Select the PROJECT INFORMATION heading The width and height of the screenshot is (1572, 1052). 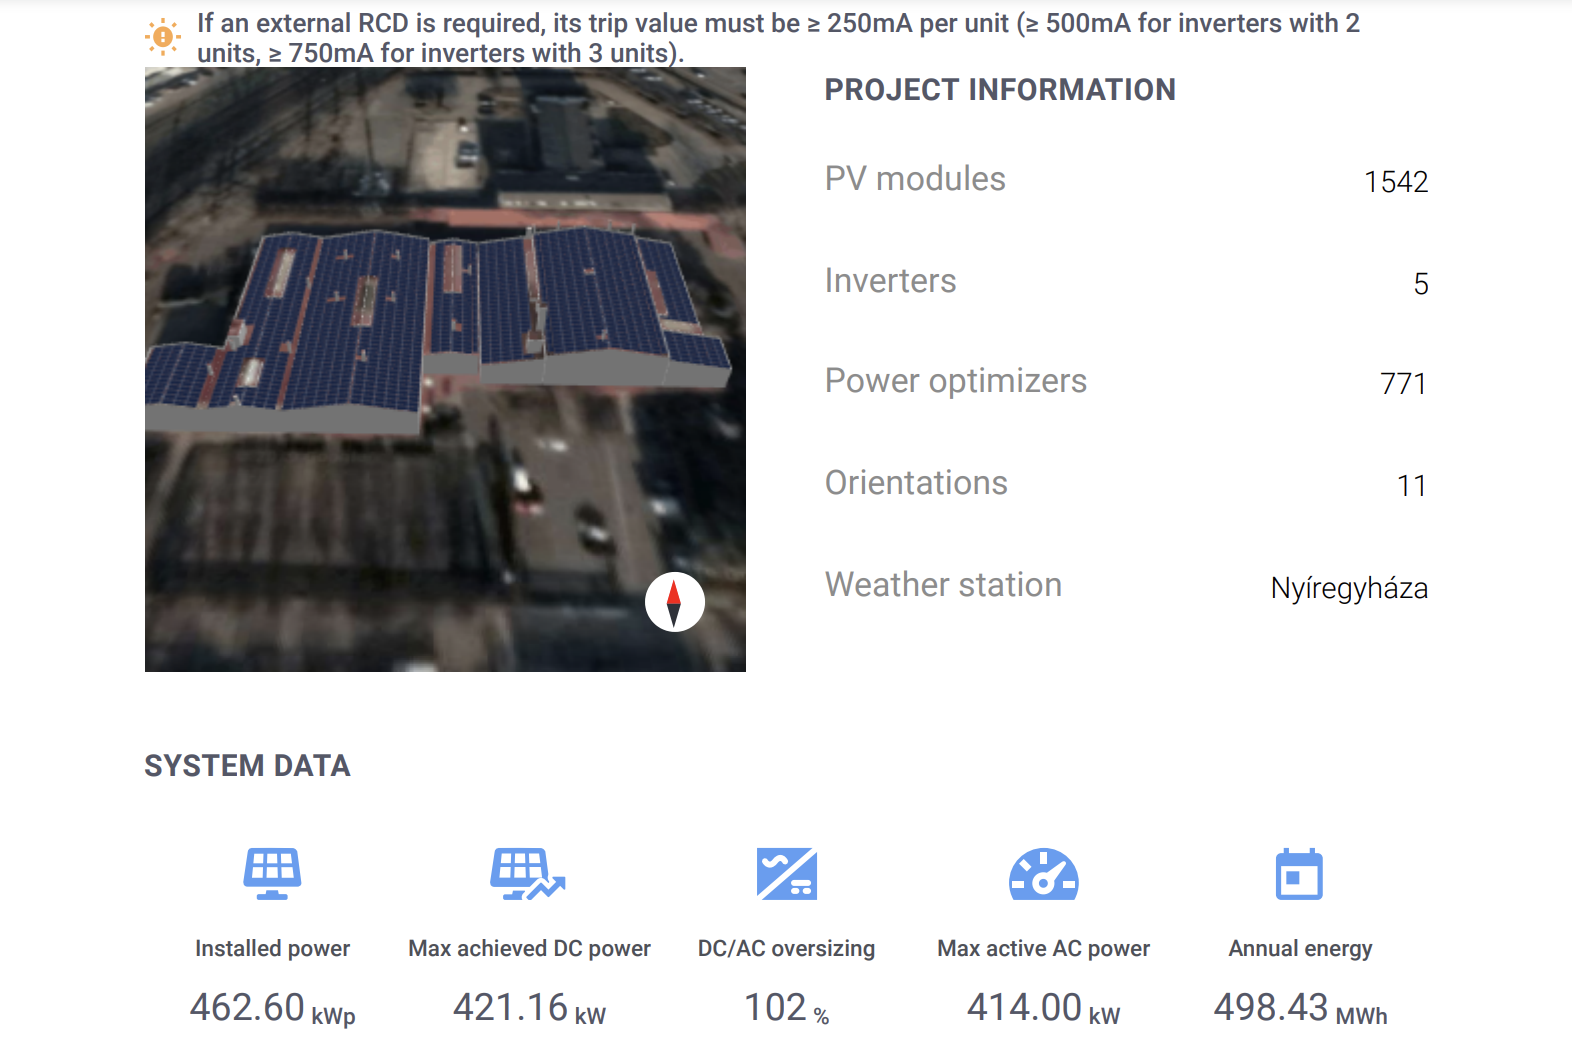tap(1000, 90)
